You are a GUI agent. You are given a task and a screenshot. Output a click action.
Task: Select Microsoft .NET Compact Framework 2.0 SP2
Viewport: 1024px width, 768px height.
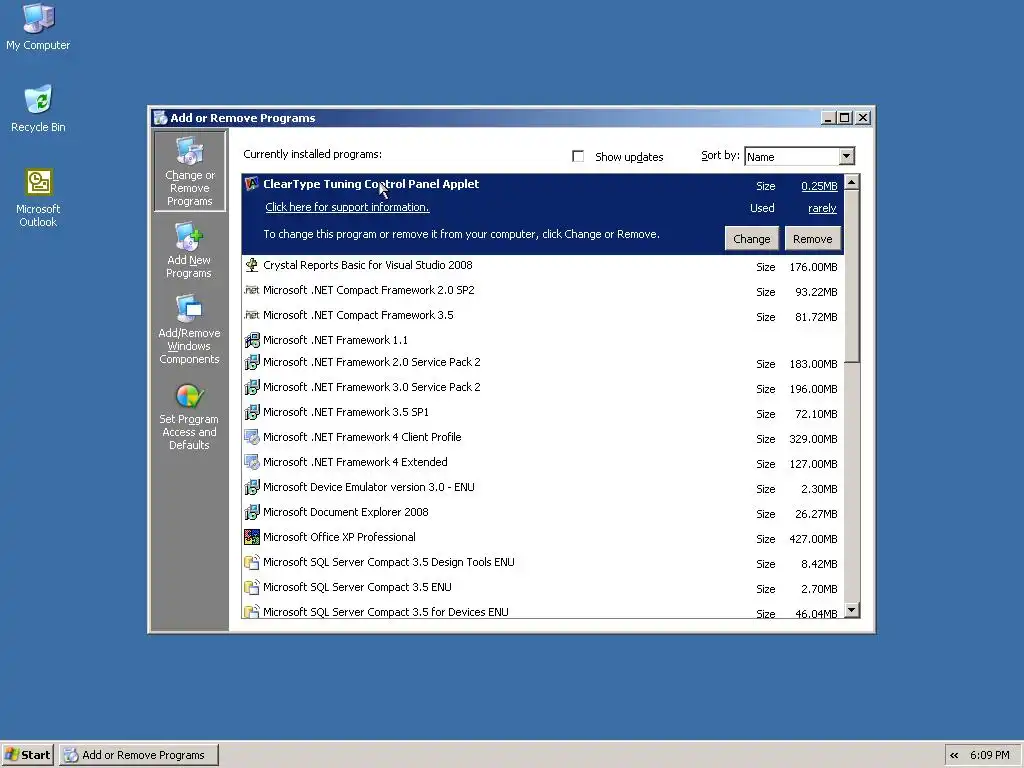coord(542,291)
